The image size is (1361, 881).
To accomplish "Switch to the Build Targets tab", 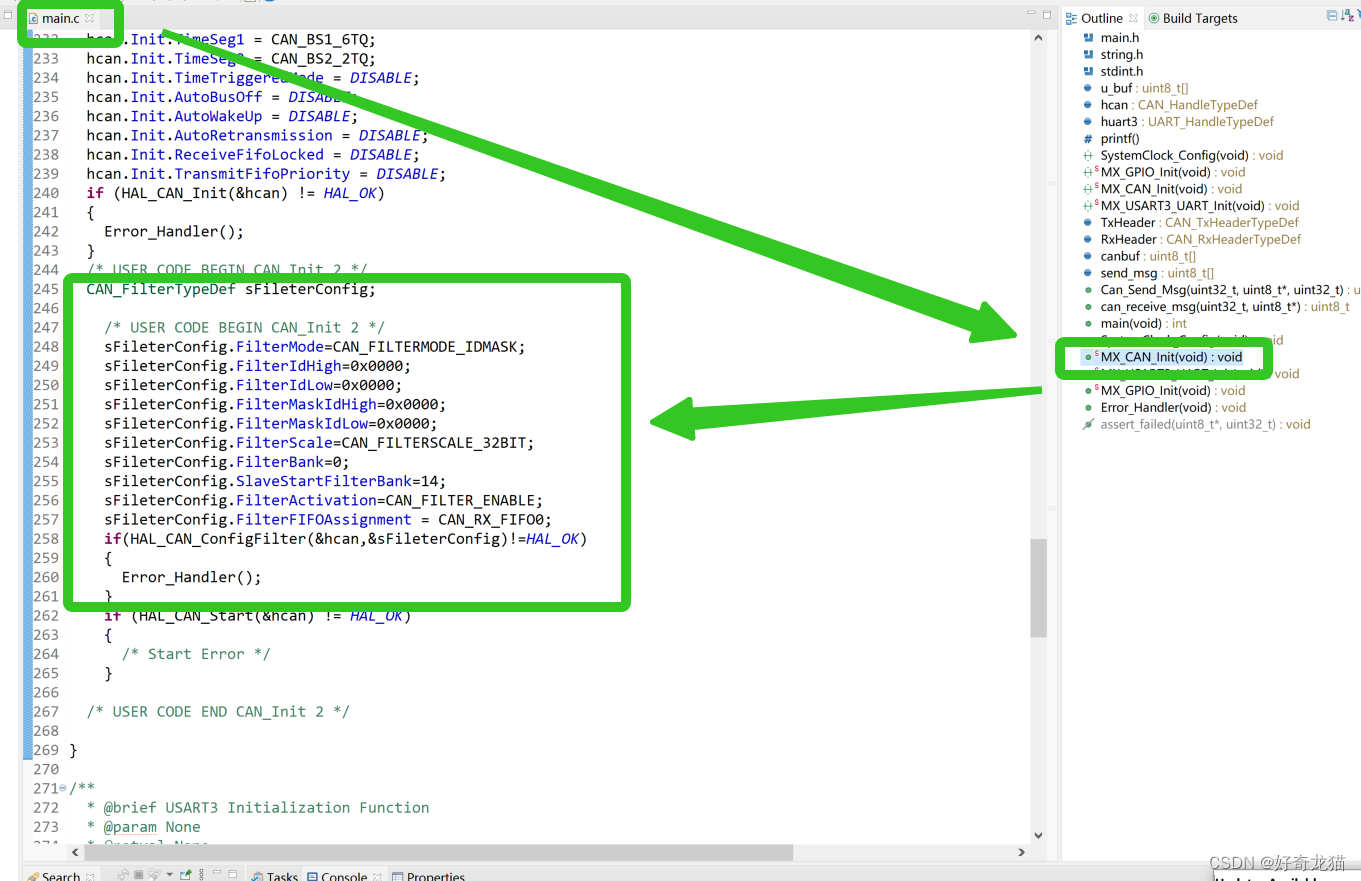I will point(1192,18).
